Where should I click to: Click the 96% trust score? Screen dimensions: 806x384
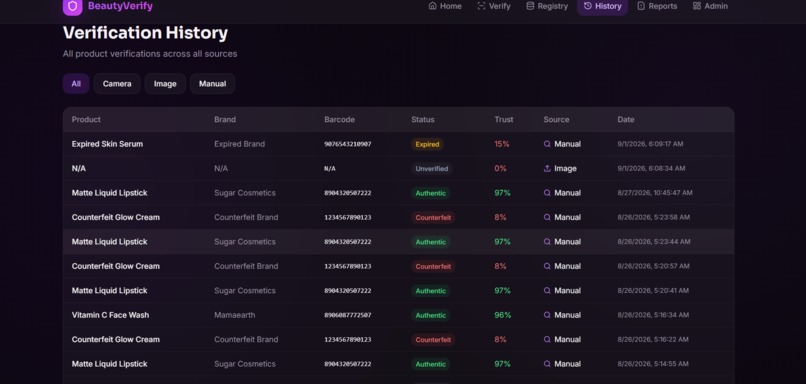coord(503,315)
